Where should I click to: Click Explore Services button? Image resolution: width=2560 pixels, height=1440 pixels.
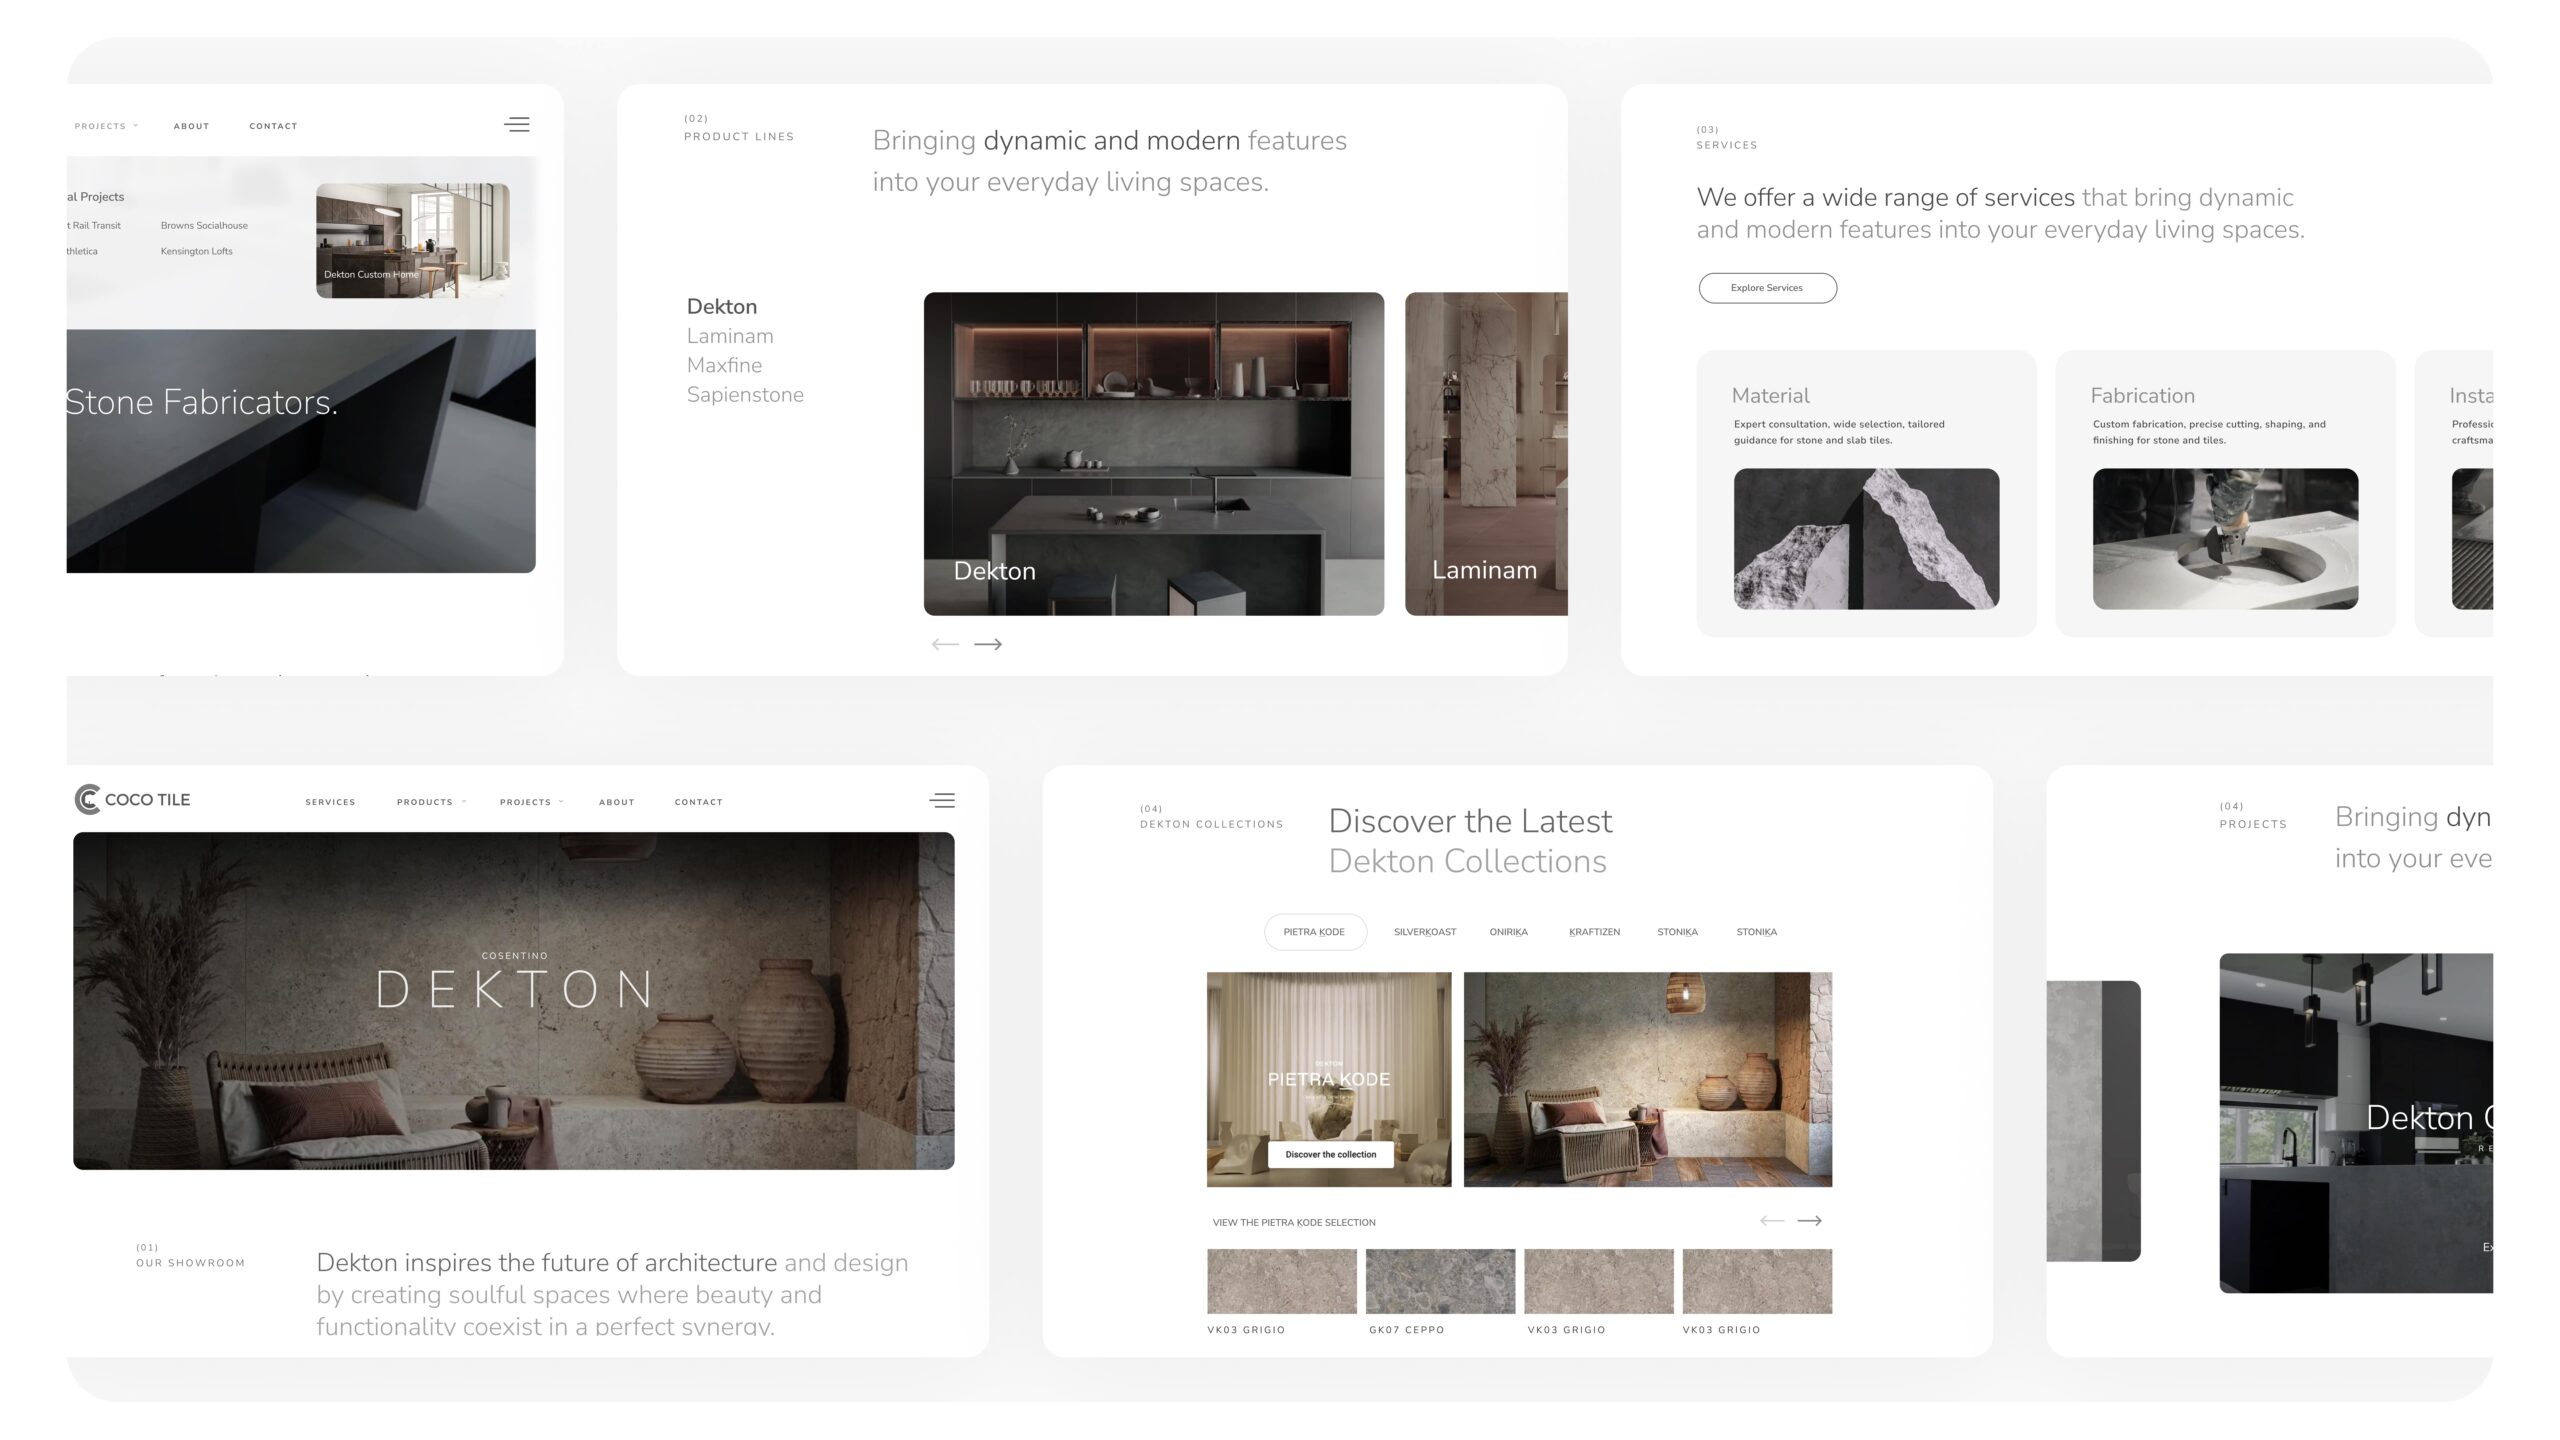[1767, 288]
